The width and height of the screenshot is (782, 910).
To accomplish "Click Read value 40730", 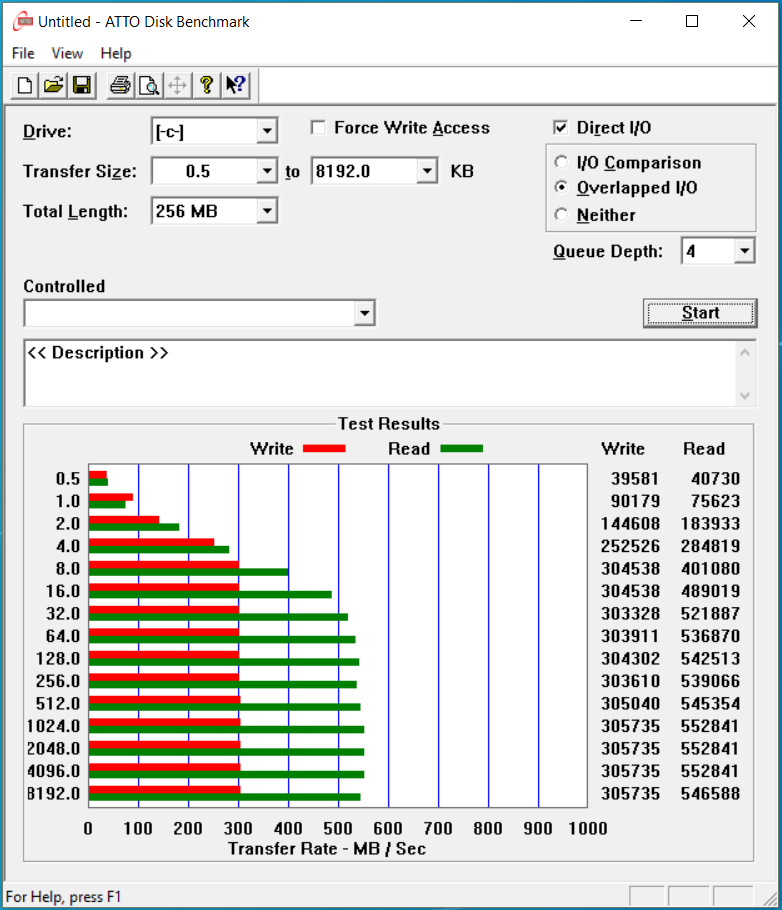I will pyautogui.click(x=715, y=479).
